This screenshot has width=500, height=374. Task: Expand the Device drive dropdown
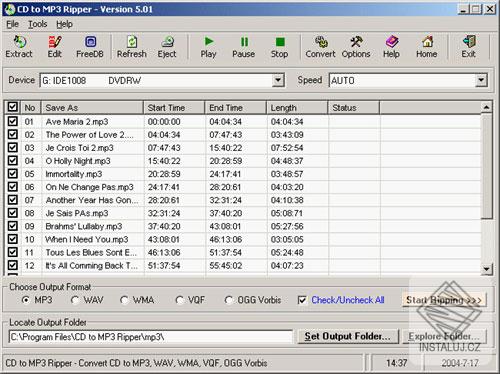(278, 80)
